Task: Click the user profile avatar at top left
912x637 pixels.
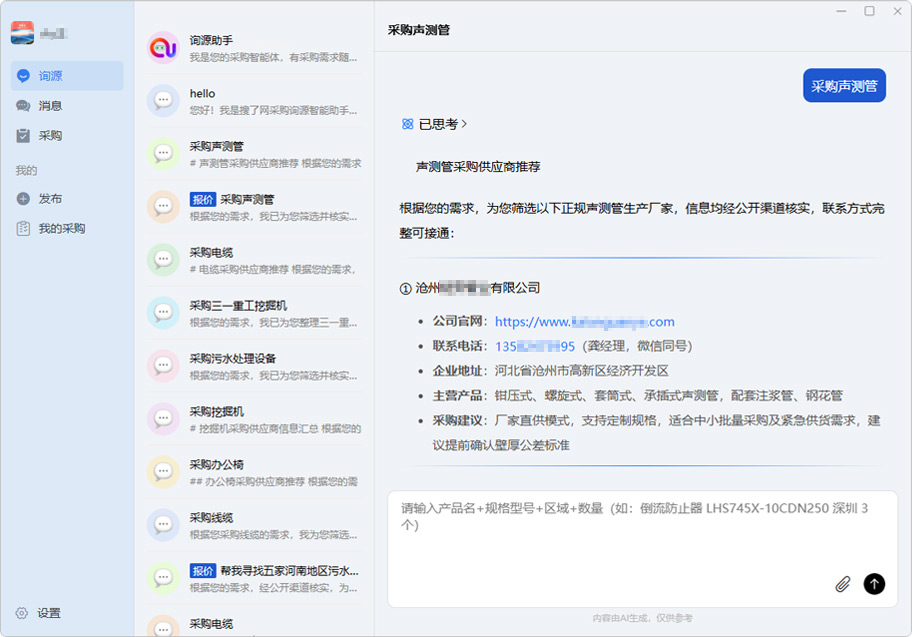Action: point(23,33)
